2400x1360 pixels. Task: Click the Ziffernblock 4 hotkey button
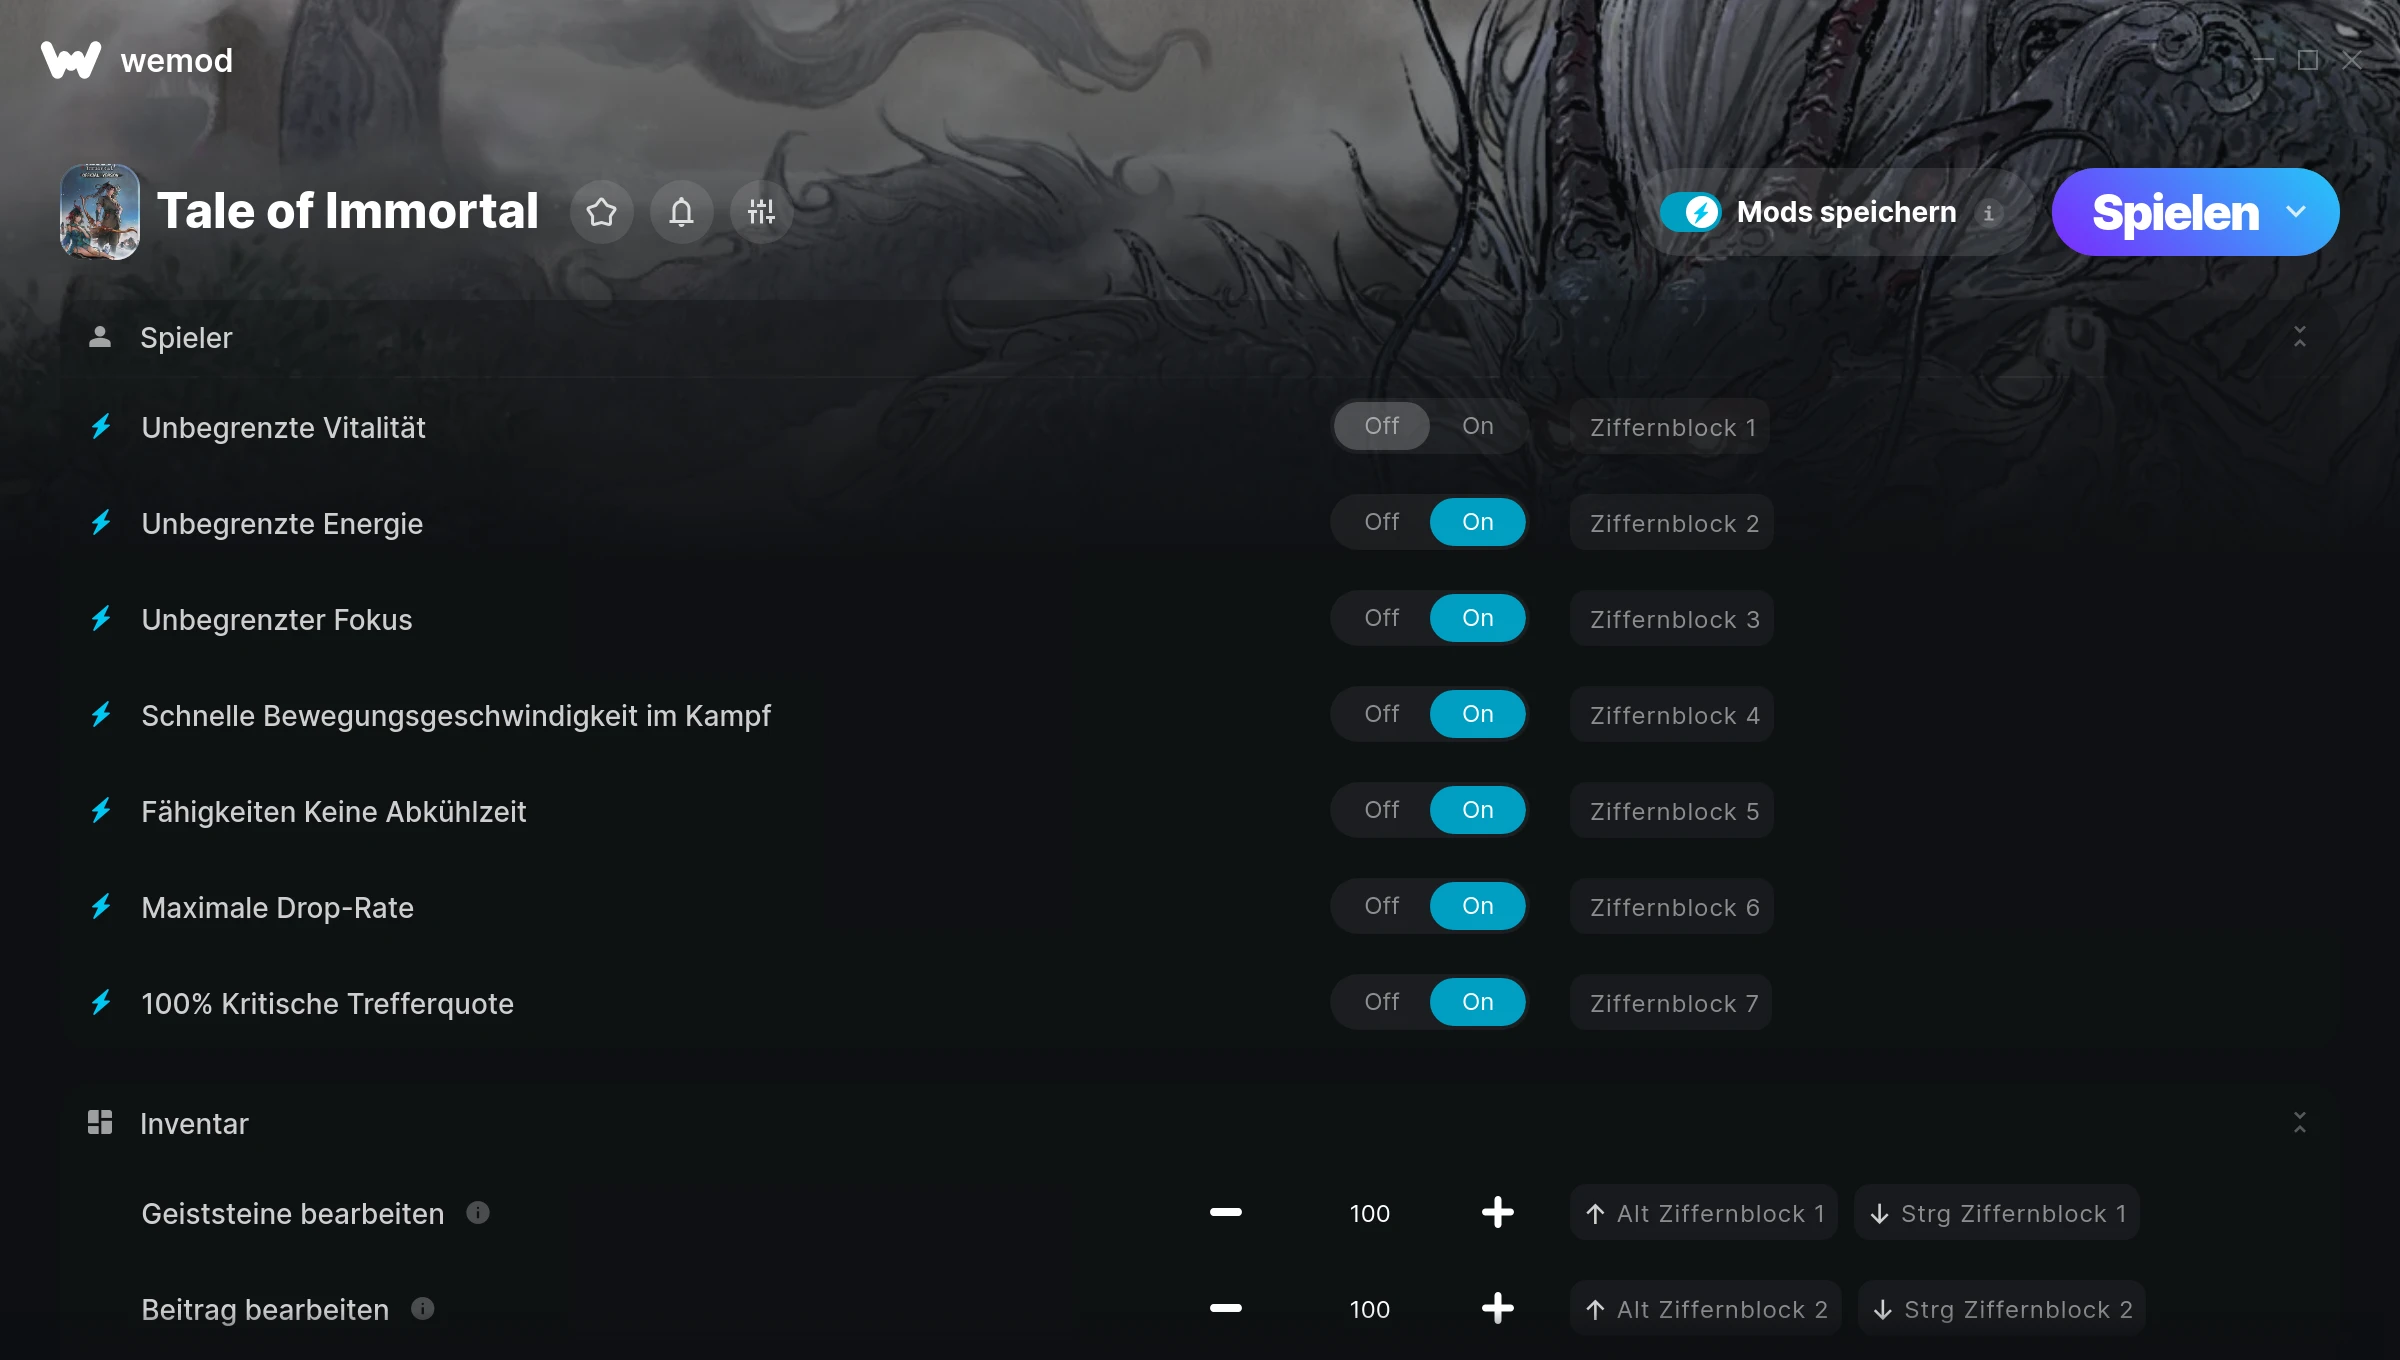click(1672, 715)
